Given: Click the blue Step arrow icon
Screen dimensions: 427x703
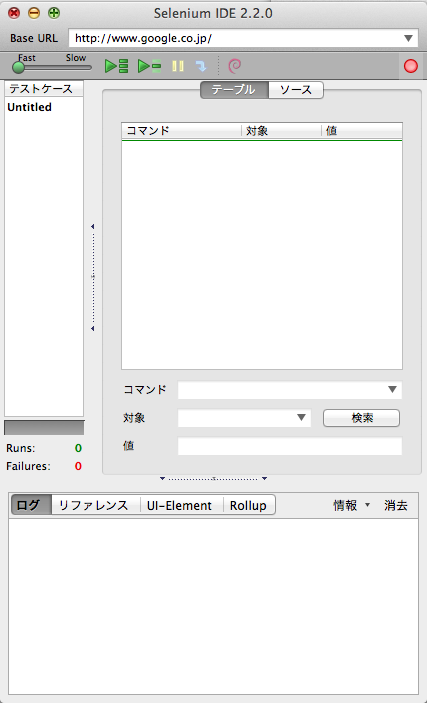Looking at the screenshot, I should (x=201, y=66).
